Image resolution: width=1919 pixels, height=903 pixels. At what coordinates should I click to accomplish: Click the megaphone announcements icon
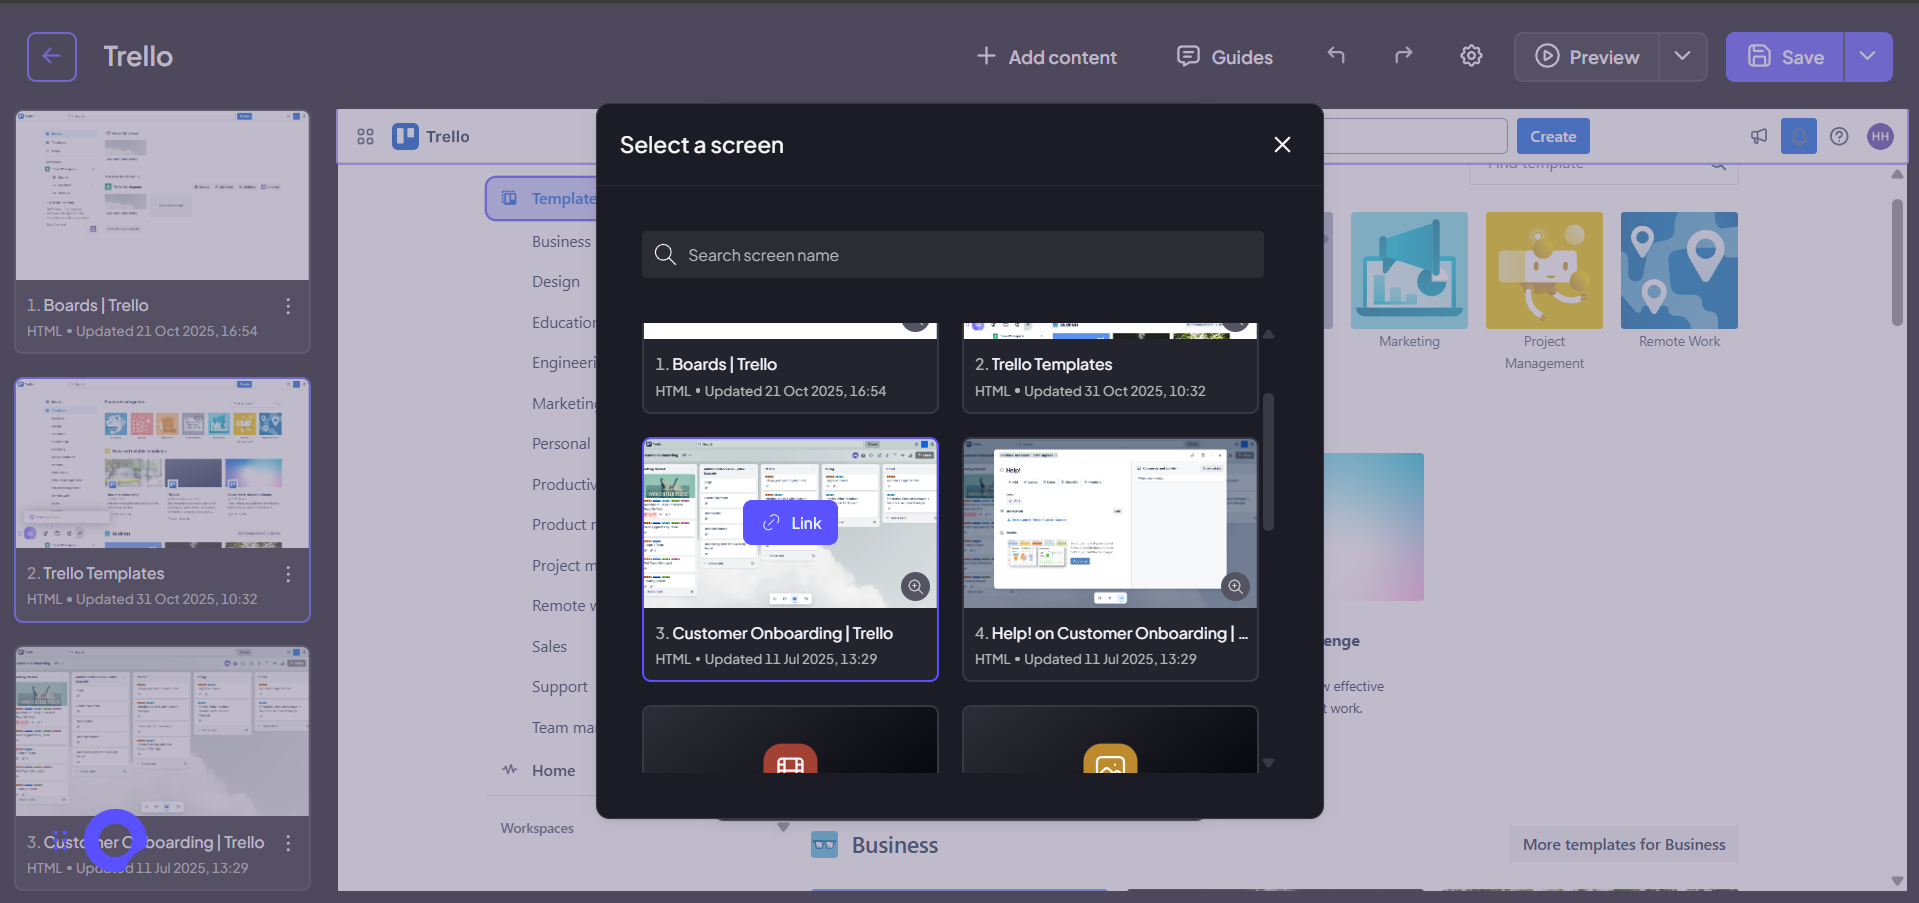click(1759, 136)
